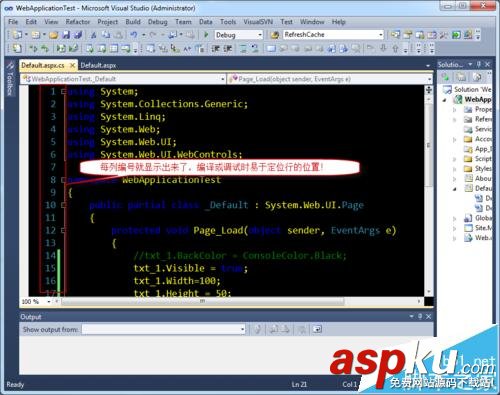Click the Open File folder icon
The width and height of the screenshot is (500, 395).
(x=54, y=35)
